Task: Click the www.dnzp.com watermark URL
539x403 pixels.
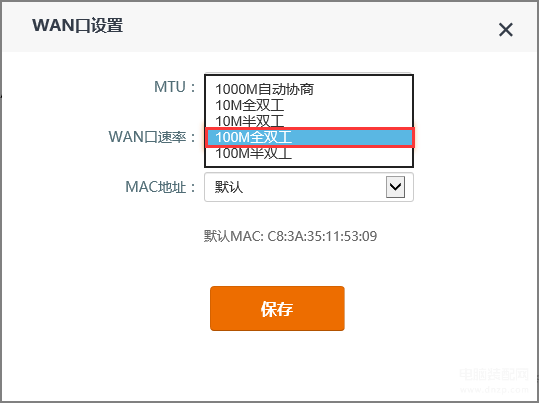Action: tap(494, 390)
